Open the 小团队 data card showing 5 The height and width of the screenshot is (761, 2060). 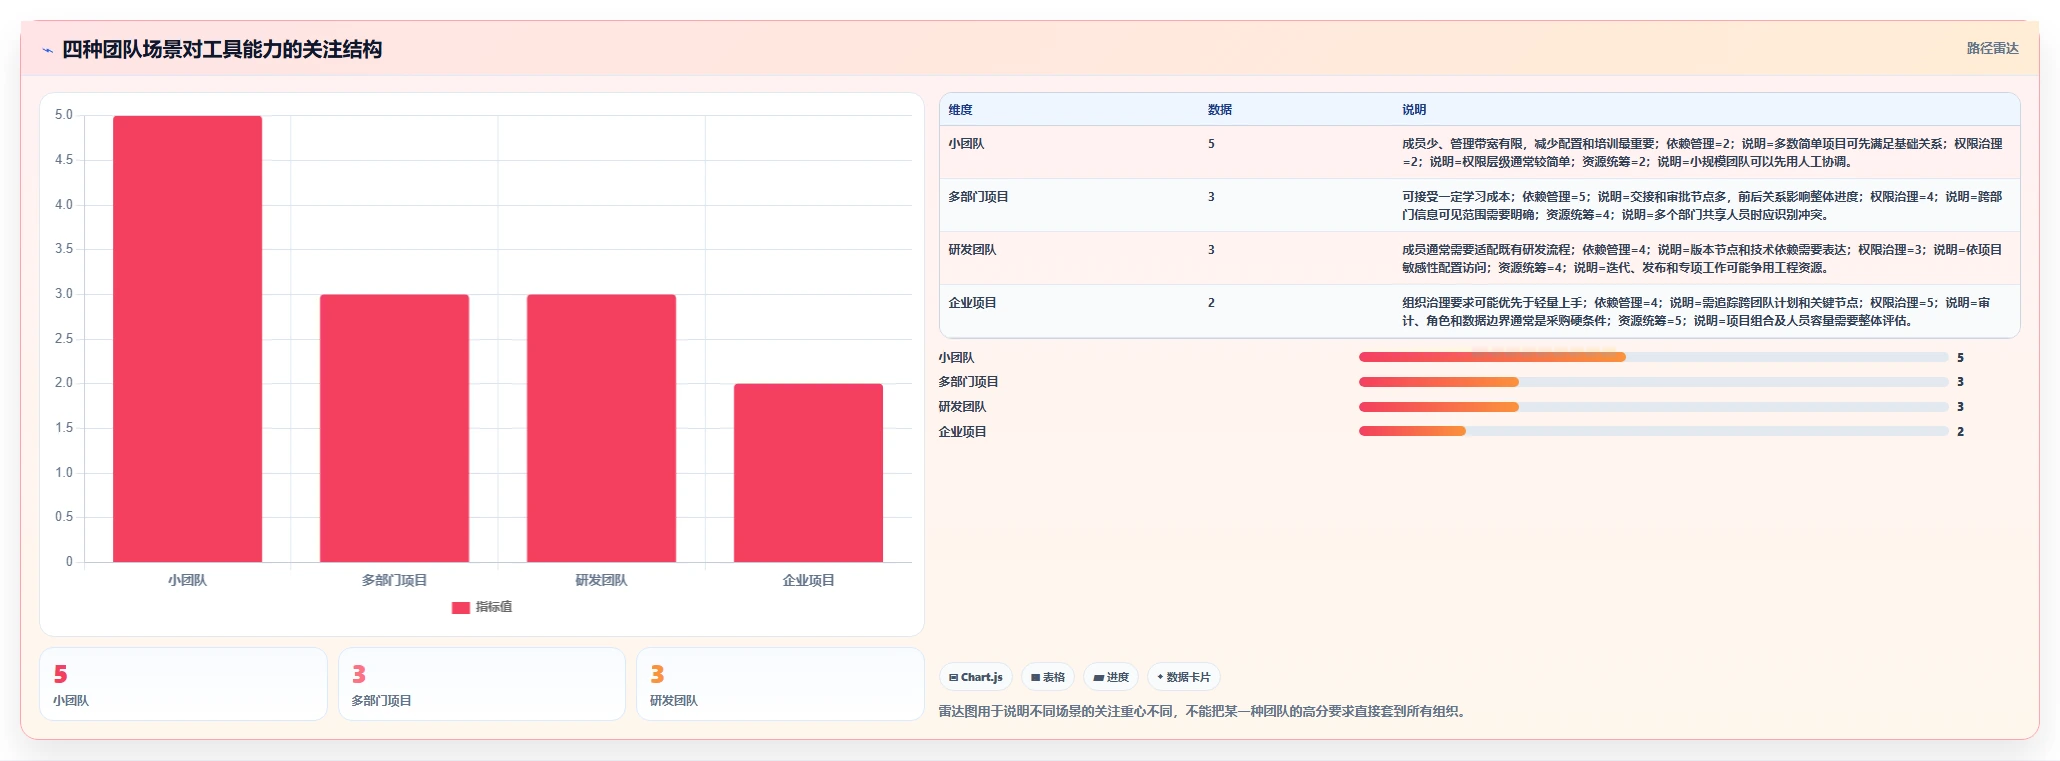183,684
